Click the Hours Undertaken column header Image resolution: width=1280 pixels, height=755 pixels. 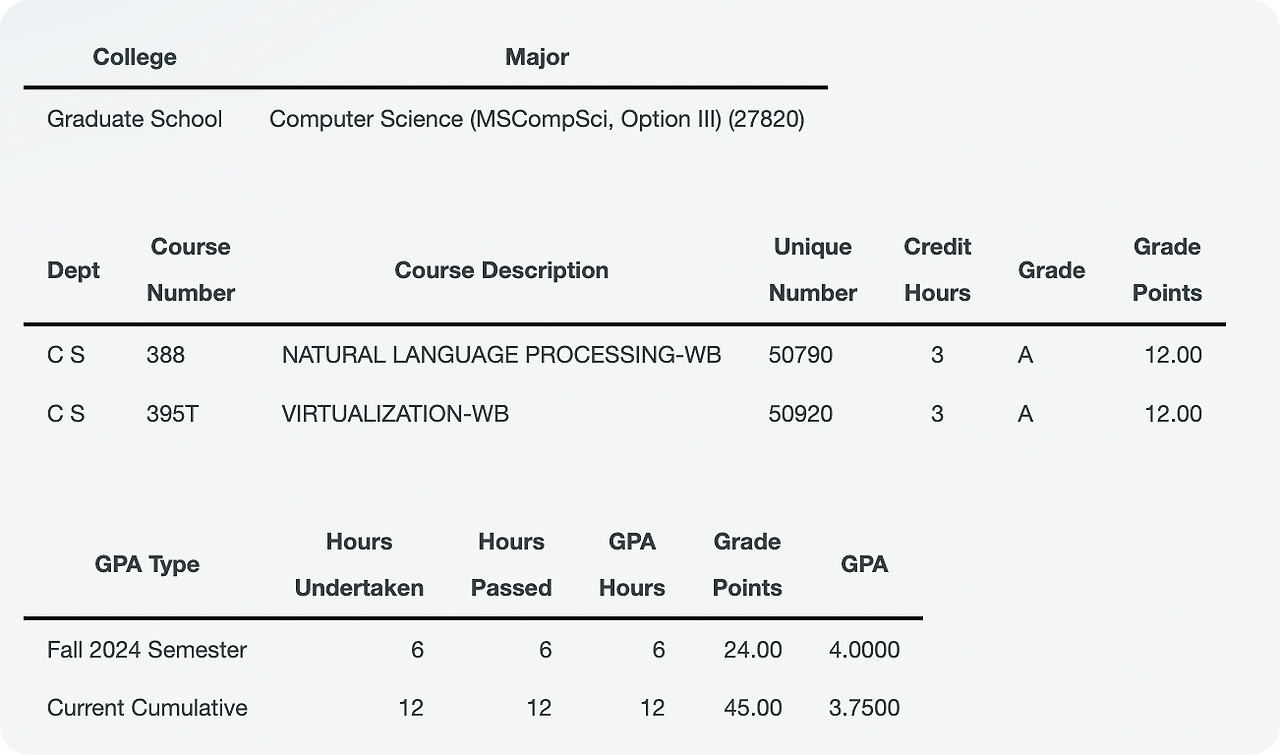[x=359, y=564]
